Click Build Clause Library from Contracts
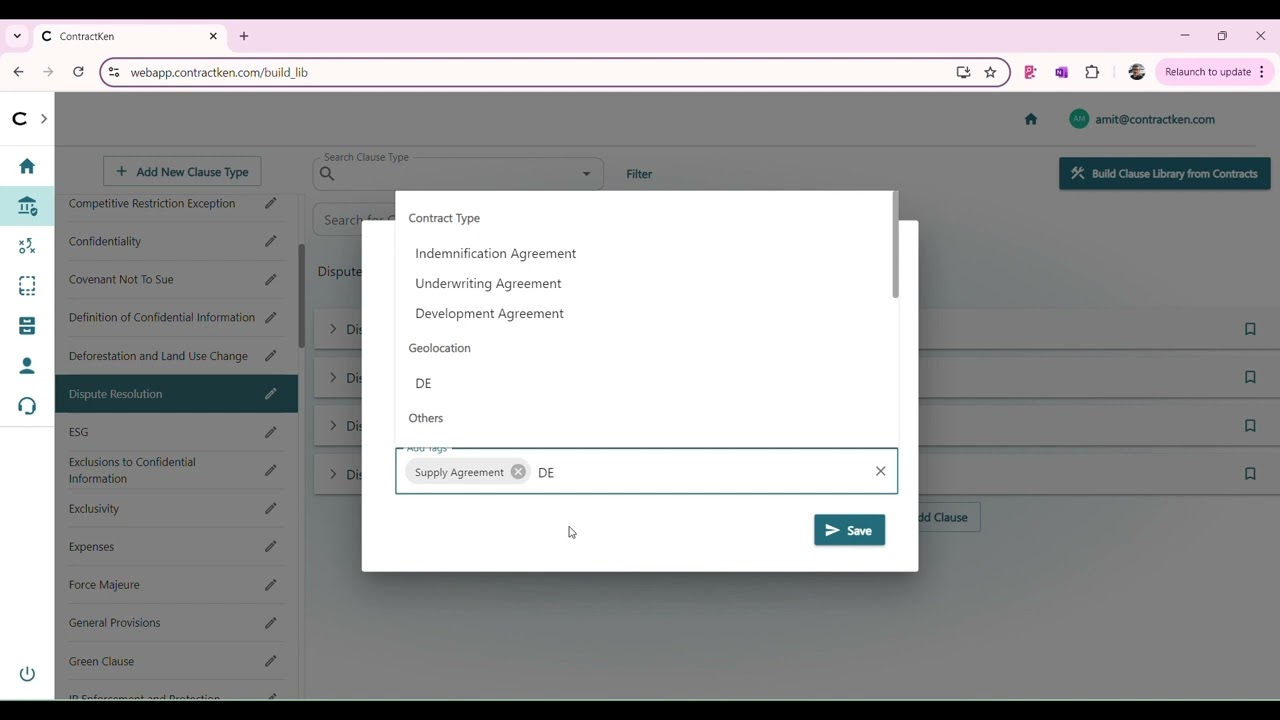Screen dimensions: 1280x720 pyautogui.click(x=1165, y=173)
